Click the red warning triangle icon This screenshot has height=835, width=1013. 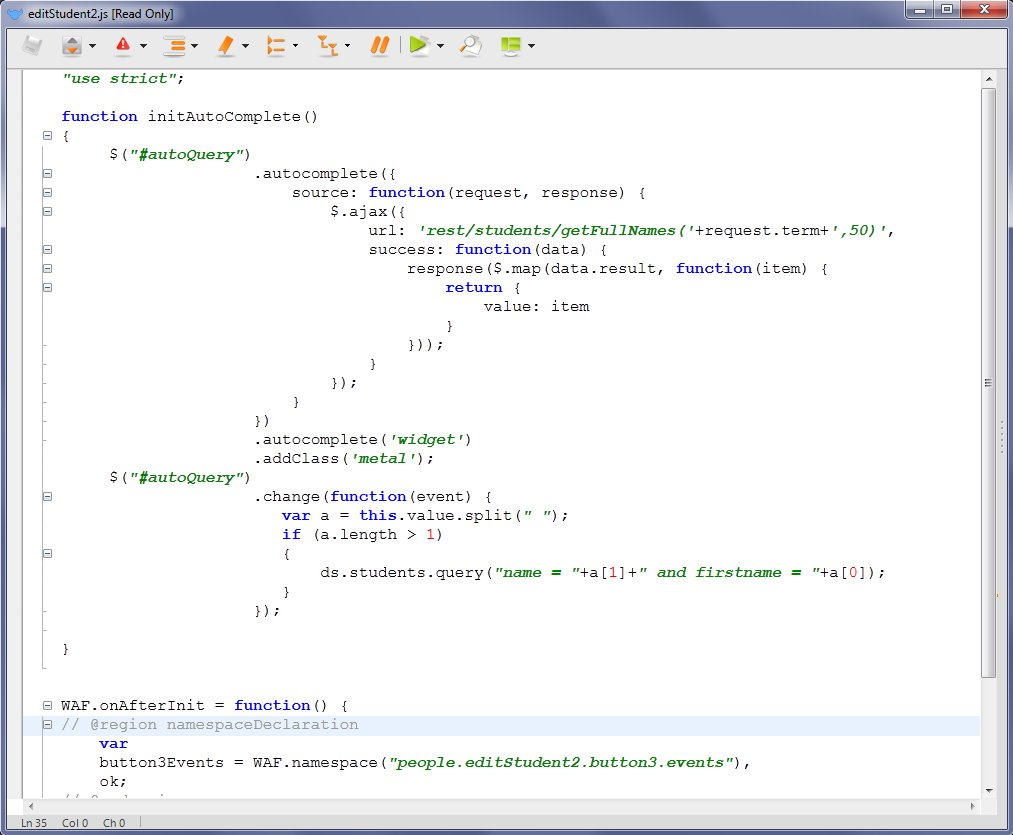pyautogui.click(x=122, y=45)
